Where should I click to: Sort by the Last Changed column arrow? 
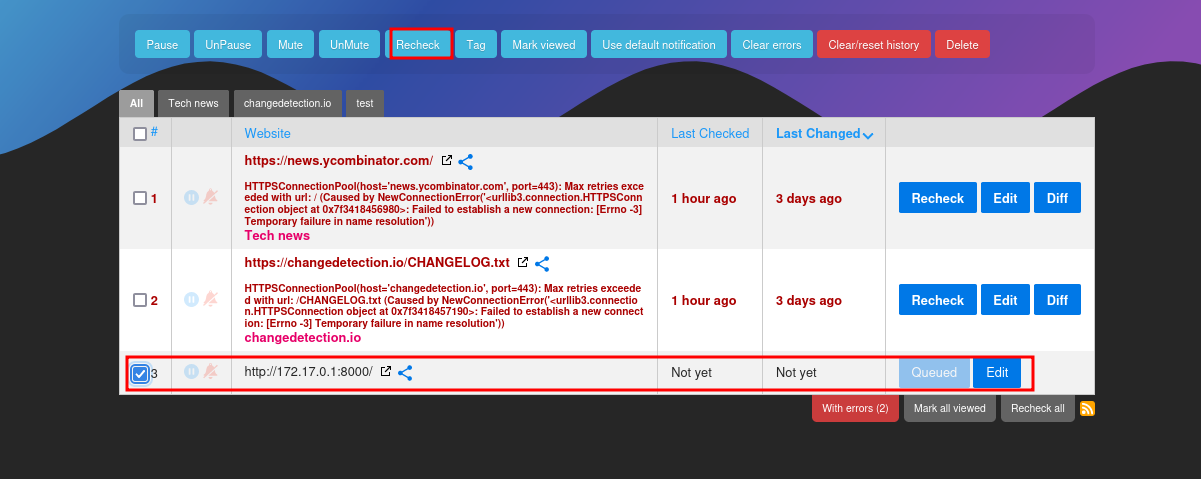(x=867, y=135)
